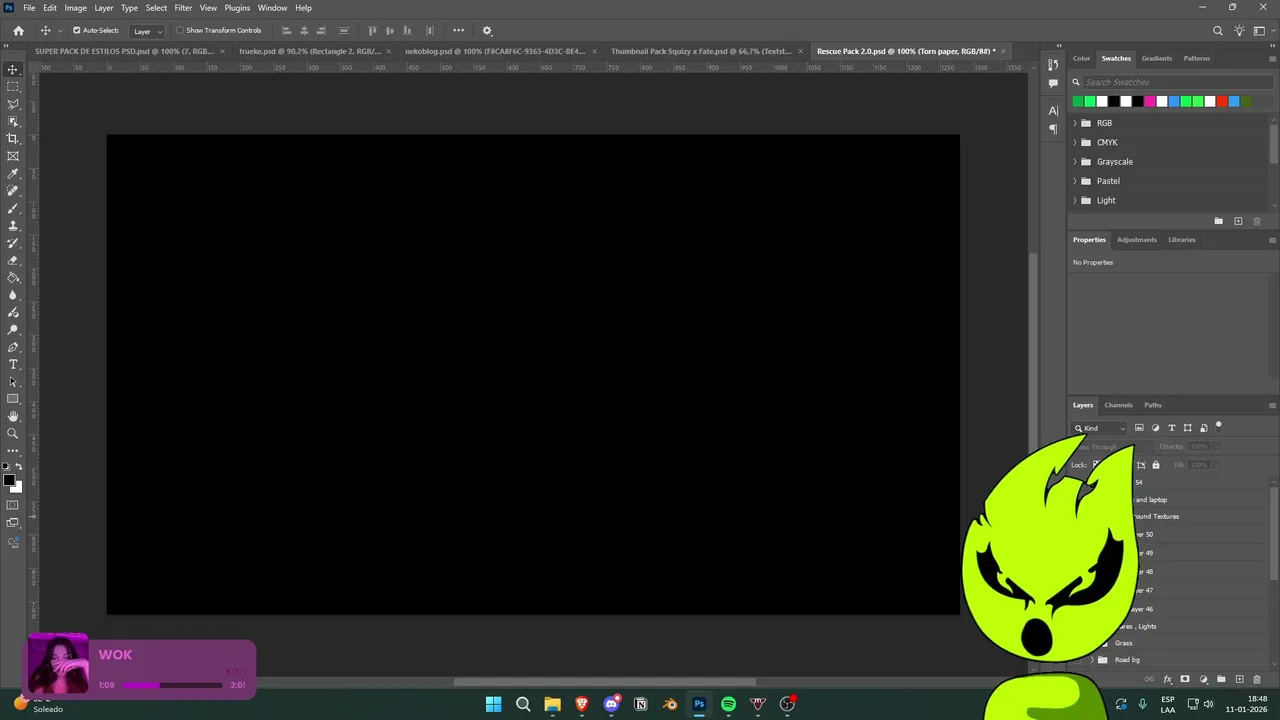Toggle type layer filter

[x=1172, y=428]
